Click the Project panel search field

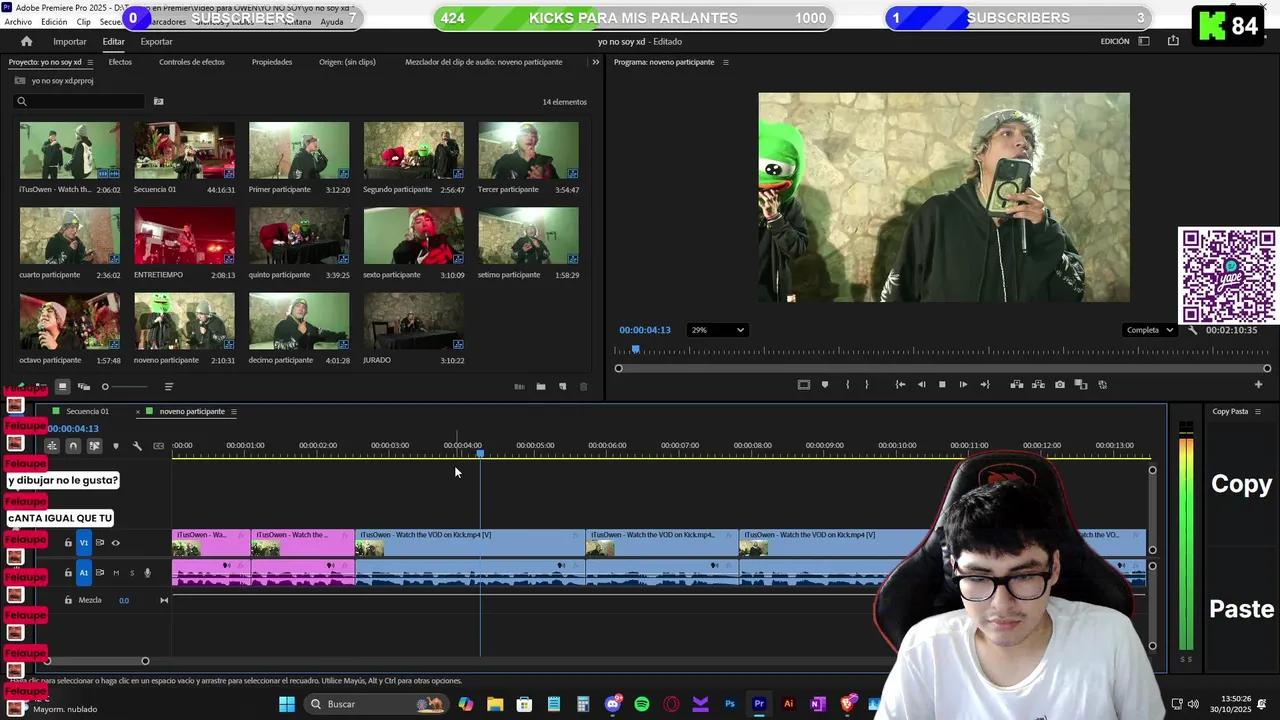(80, 101)
